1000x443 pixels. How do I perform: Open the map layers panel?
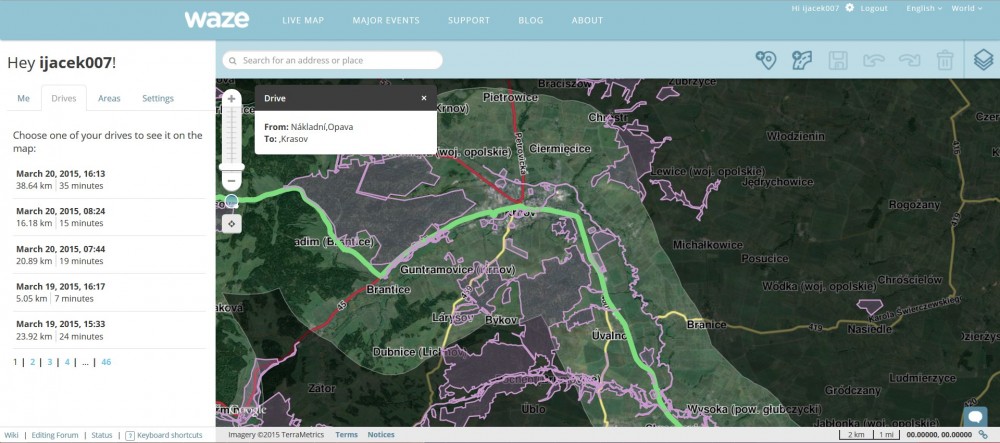983,60
